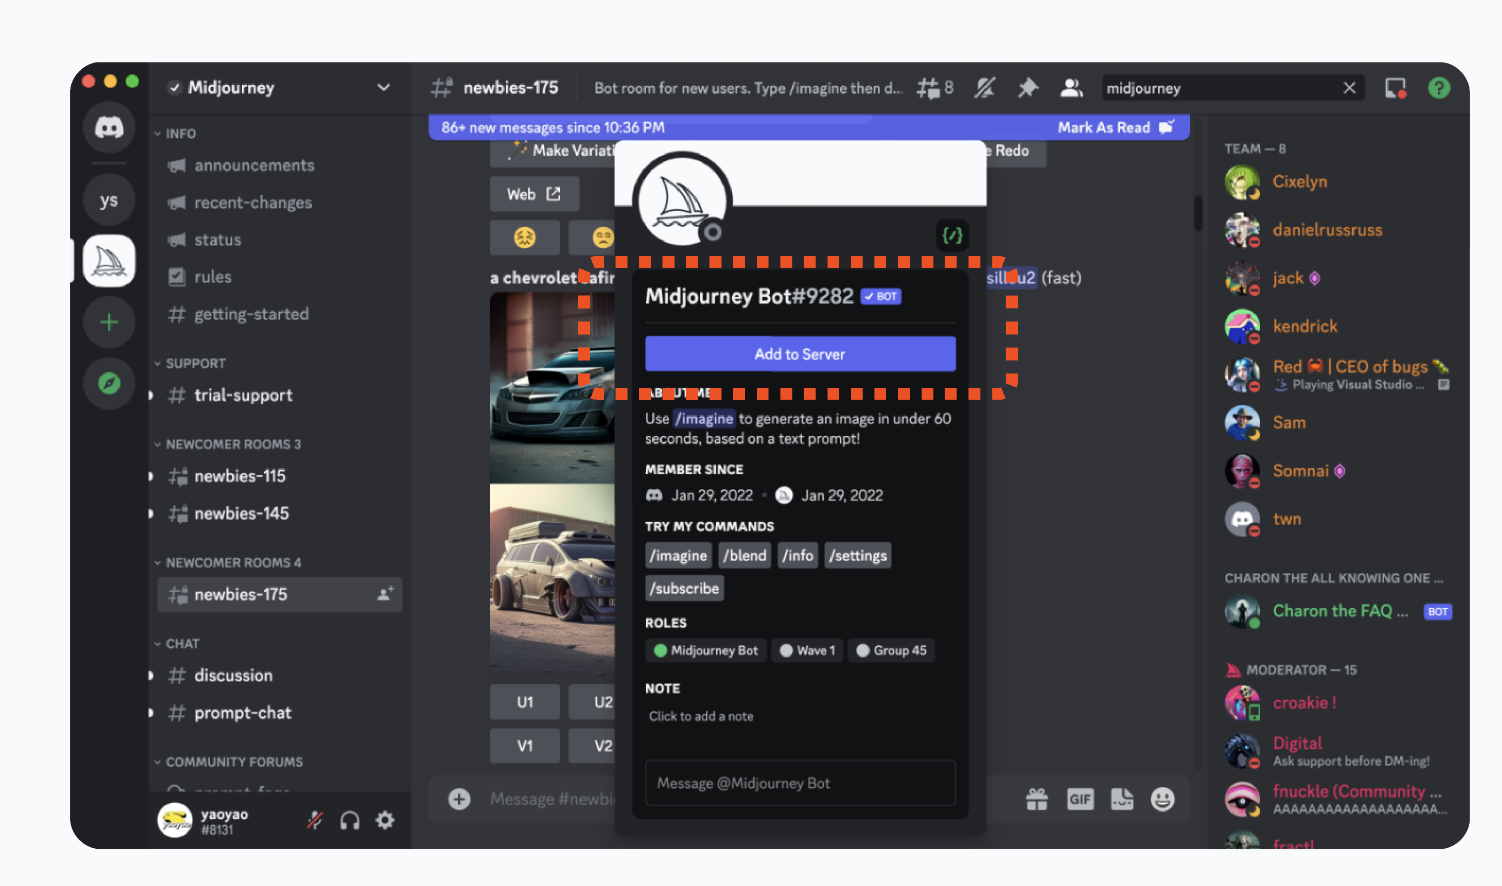Viewport: 1502px width, 886px height.
Task: Toggle notification settings bell icon
Action: tap(985, 88)
